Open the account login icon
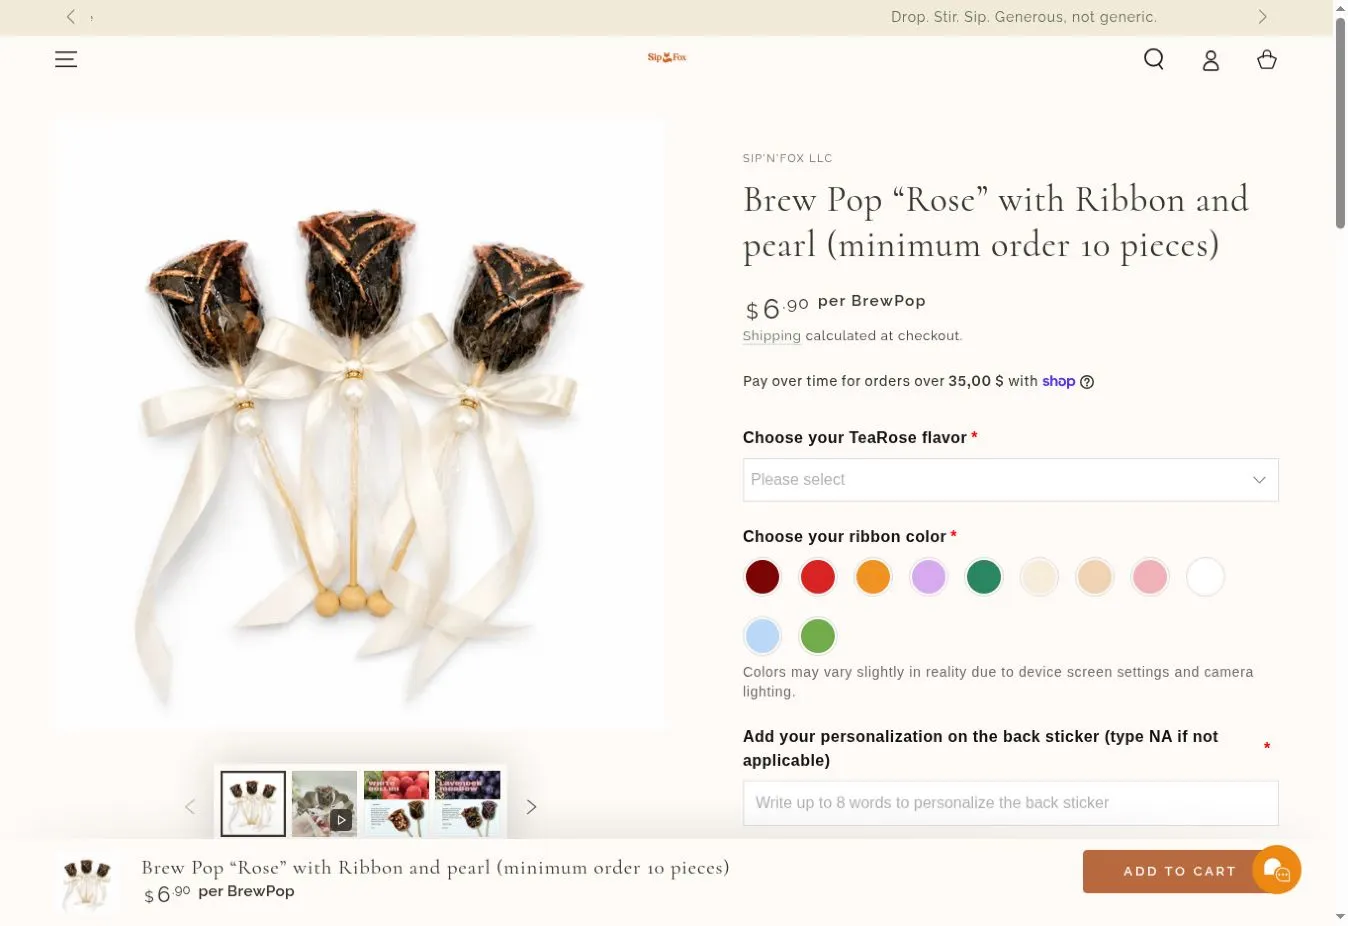Viewport: 1348px width, 926px height. [1211, 60]
